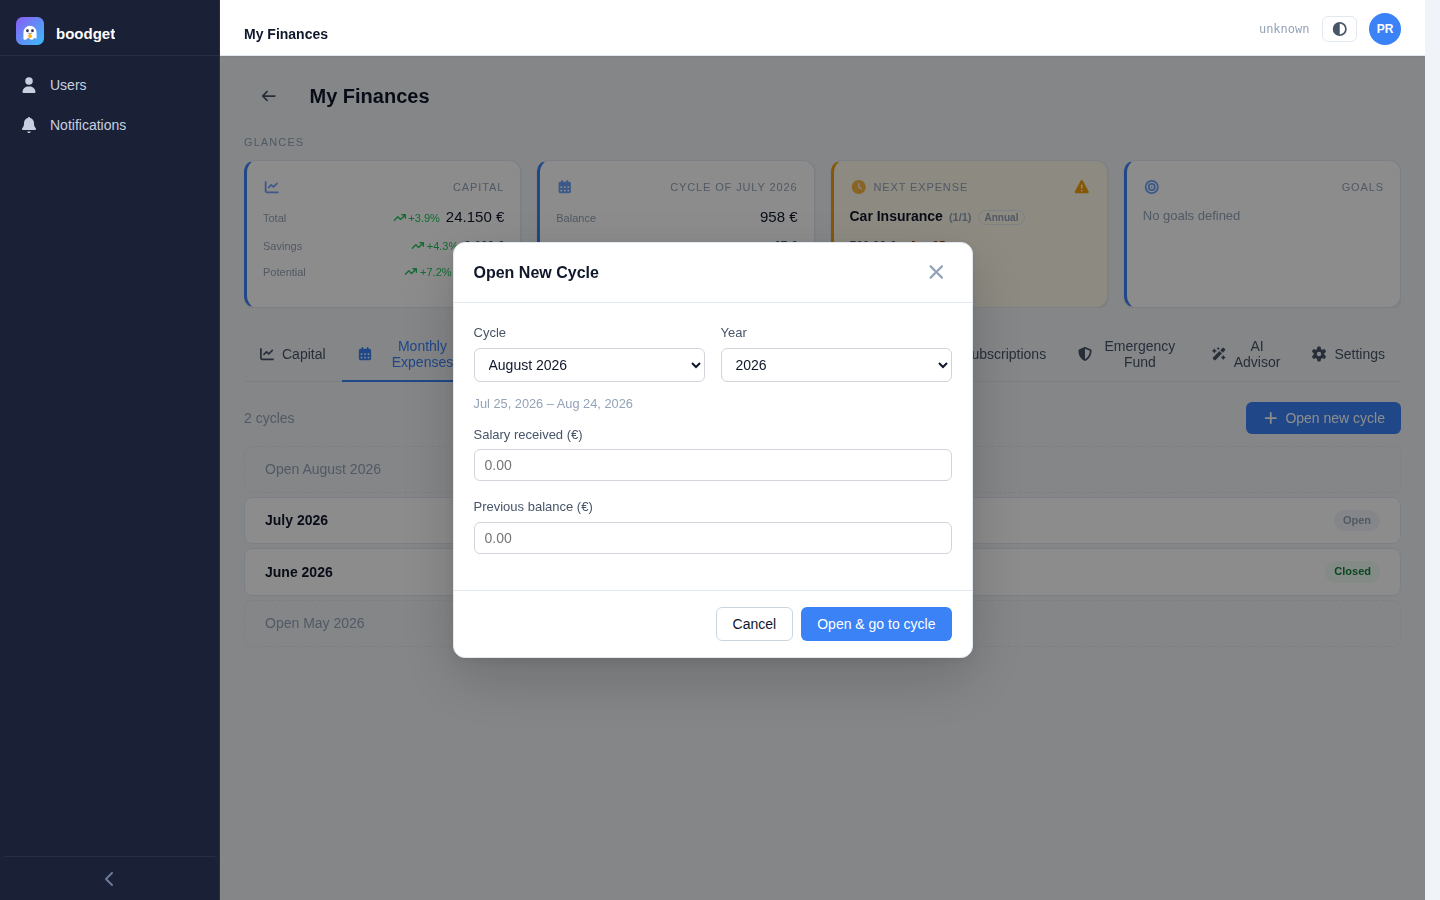
Task: Click the Open status badge on July row
Action: click(x=1357, y=520)
